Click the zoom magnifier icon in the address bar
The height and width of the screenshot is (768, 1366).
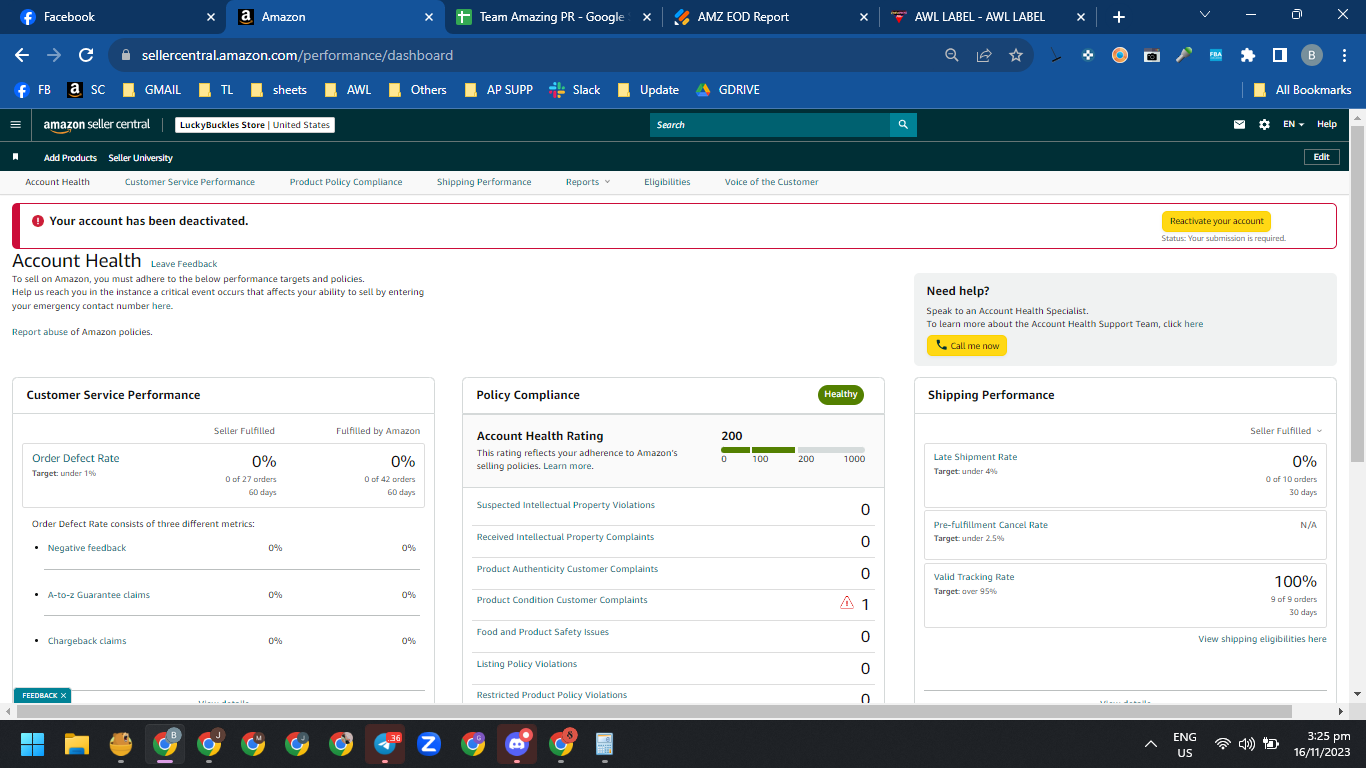[952, 55]
